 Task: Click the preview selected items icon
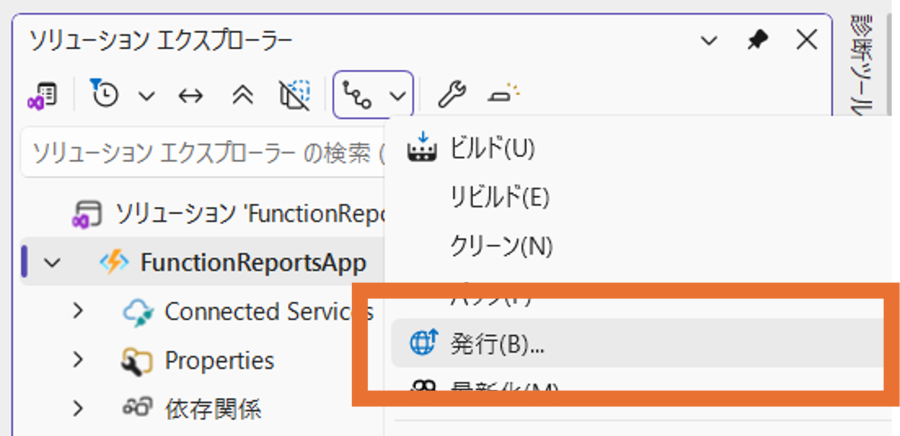pos(504,94)
